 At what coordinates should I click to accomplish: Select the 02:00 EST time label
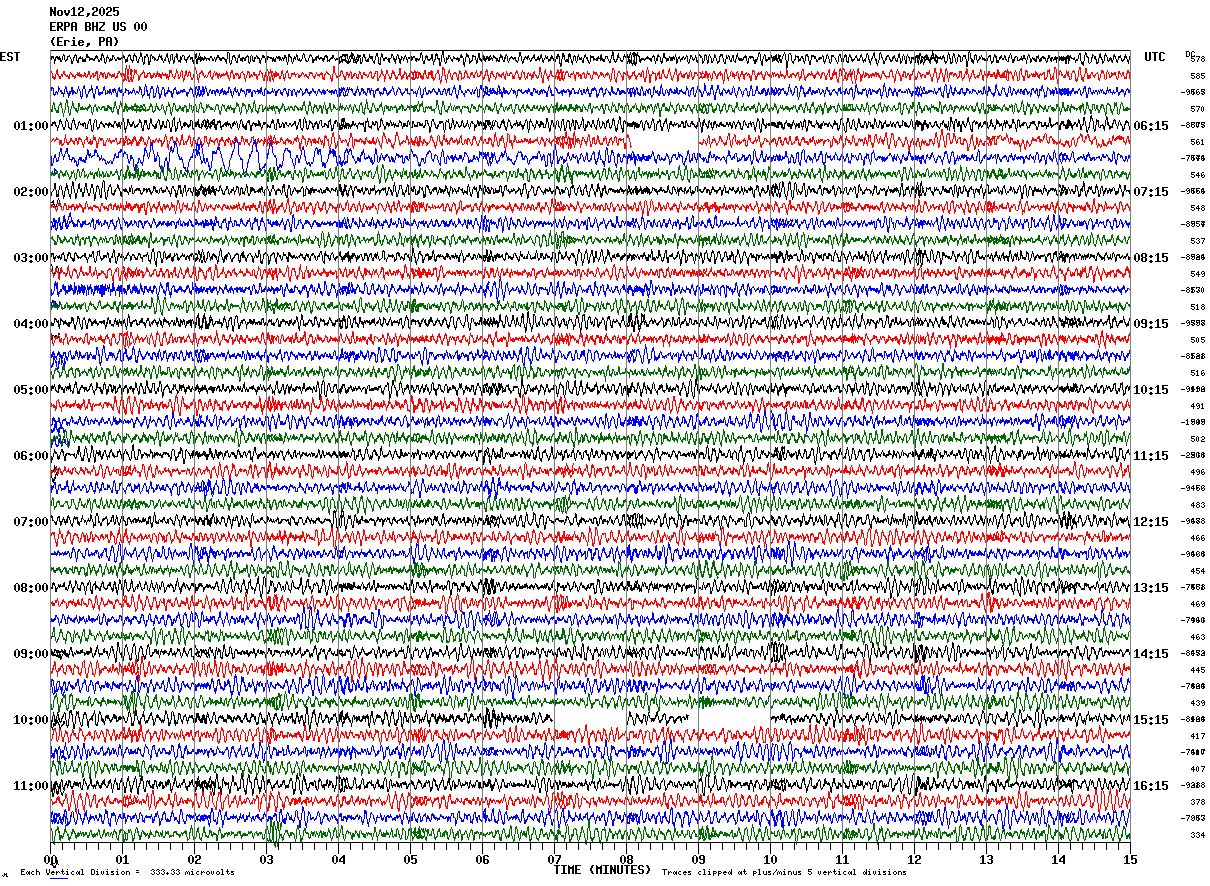pyautogui.click(x=30, y=192)
